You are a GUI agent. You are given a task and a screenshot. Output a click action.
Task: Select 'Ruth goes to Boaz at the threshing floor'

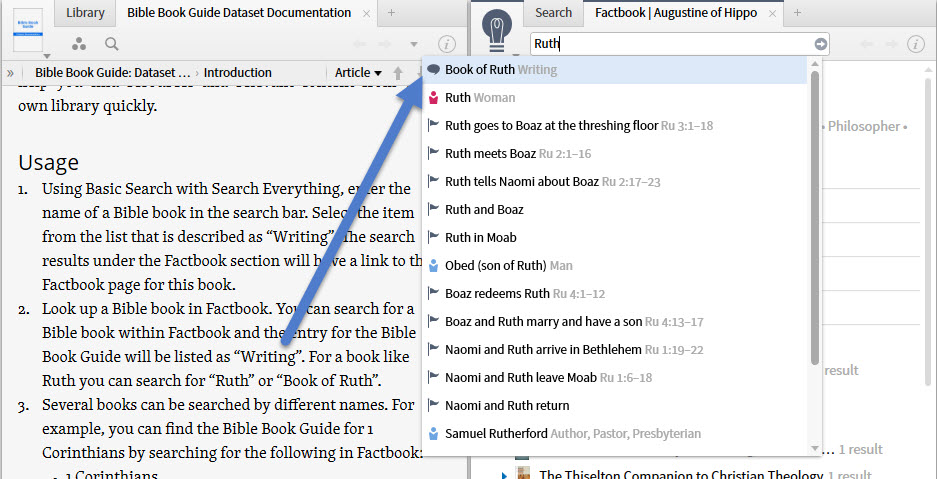[x=616, y=125]
